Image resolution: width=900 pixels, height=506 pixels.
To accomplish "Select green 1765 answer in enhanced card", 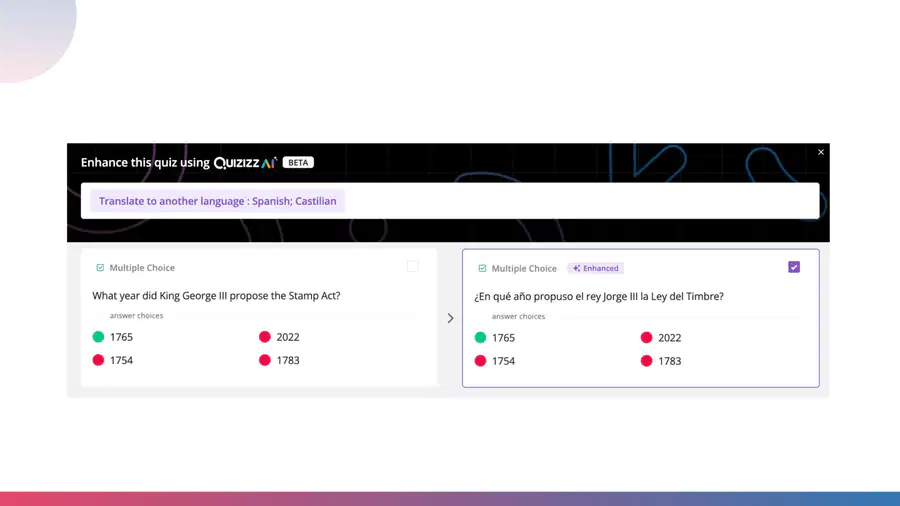I will pyautogui.click(x=495, y=337).
